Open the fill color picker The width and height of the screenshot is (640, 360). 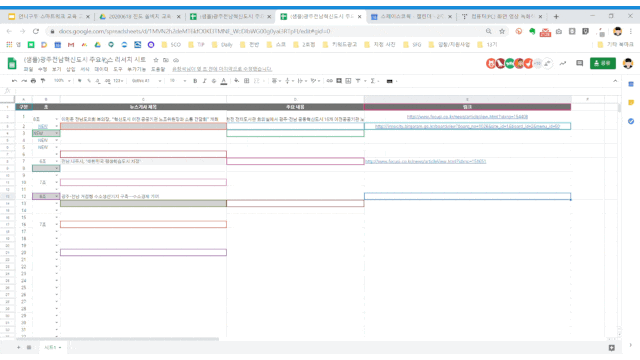[x=236, y=81]
